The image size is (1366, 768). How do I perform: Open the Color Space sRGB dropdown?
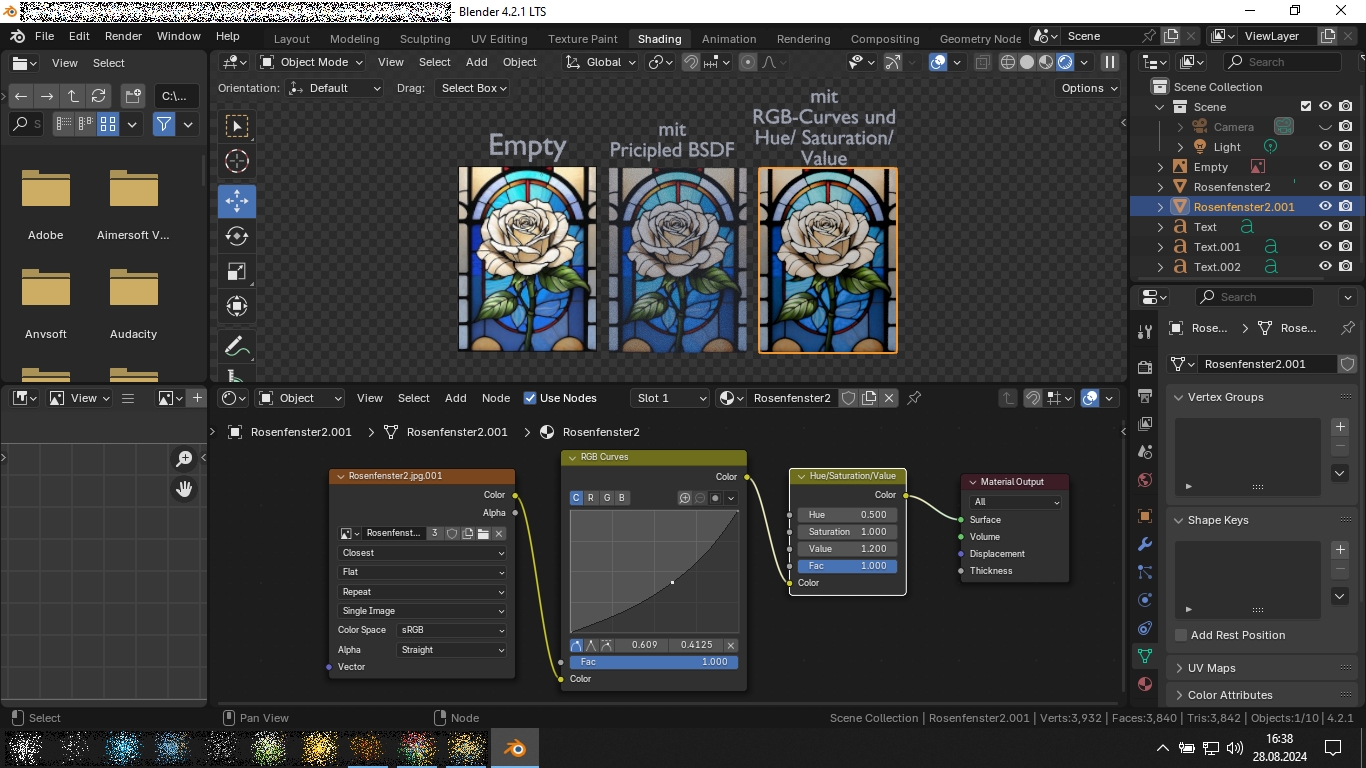pos(452,630)
